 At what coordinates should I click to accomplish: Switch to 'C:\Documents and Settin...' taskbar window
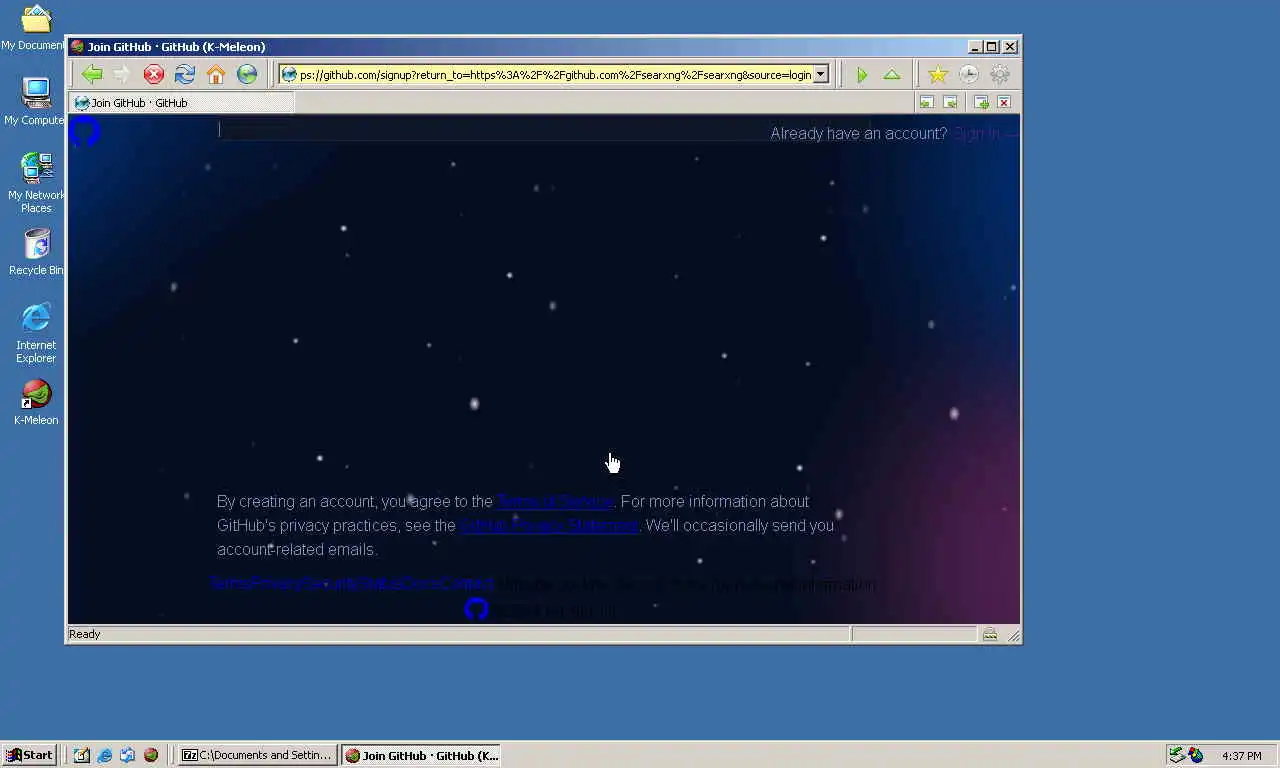pyautogui.click(x=257, y=755)
